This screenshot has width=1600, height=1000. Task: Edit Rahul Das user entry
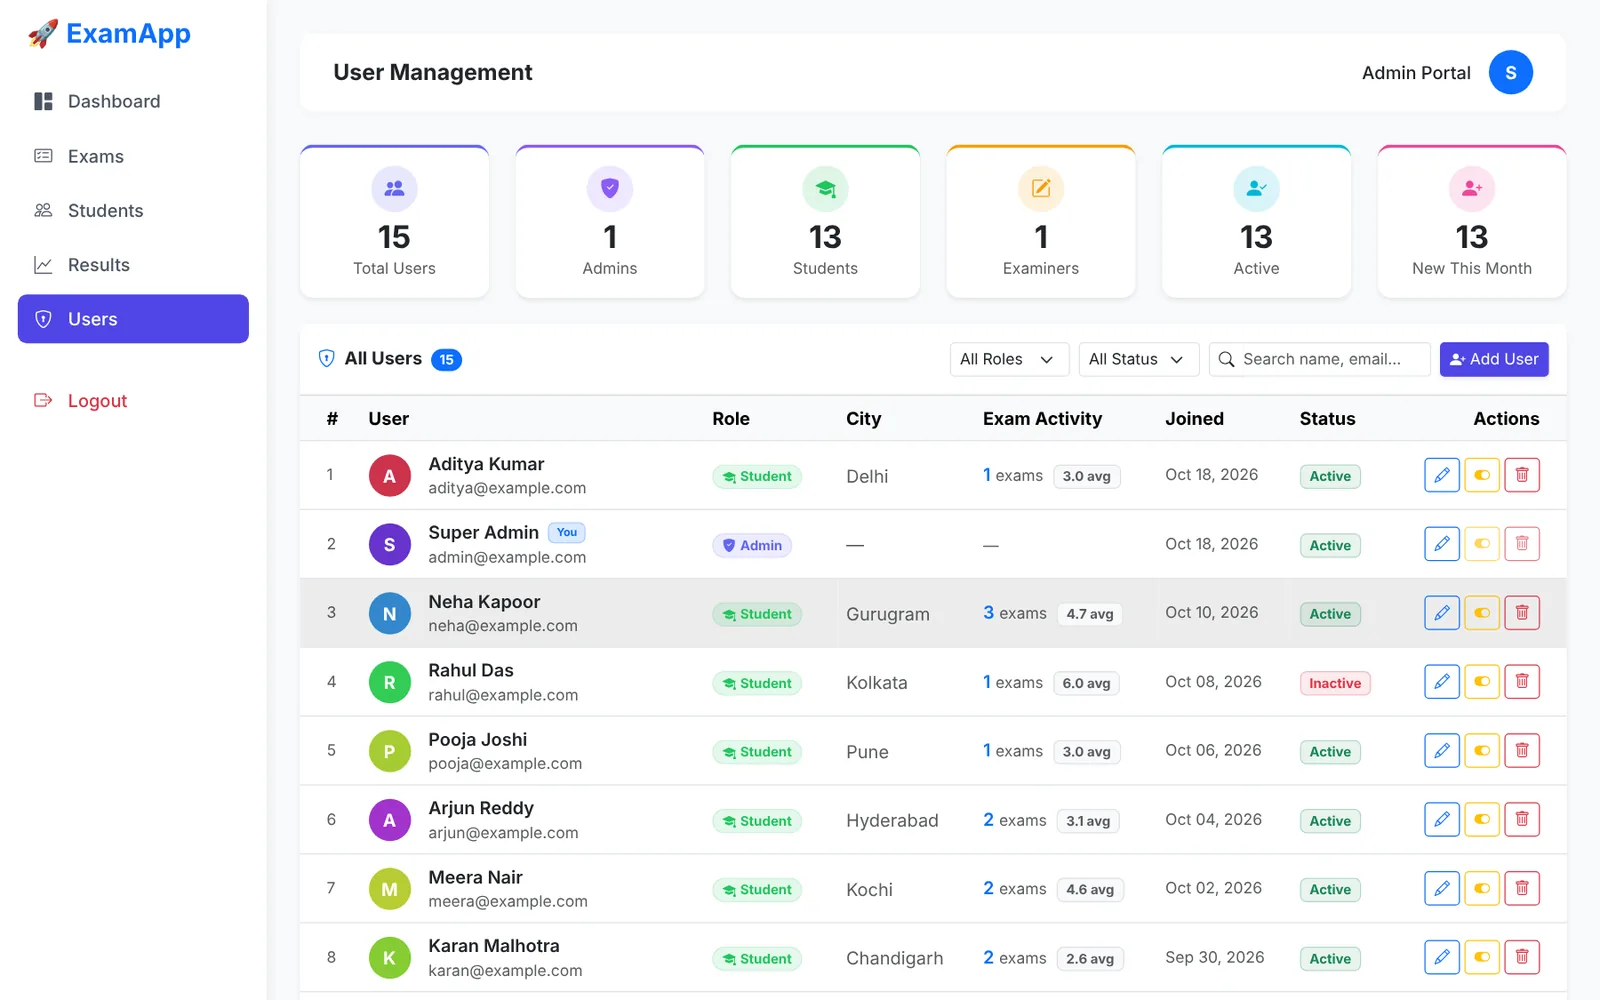point(1442,682)
